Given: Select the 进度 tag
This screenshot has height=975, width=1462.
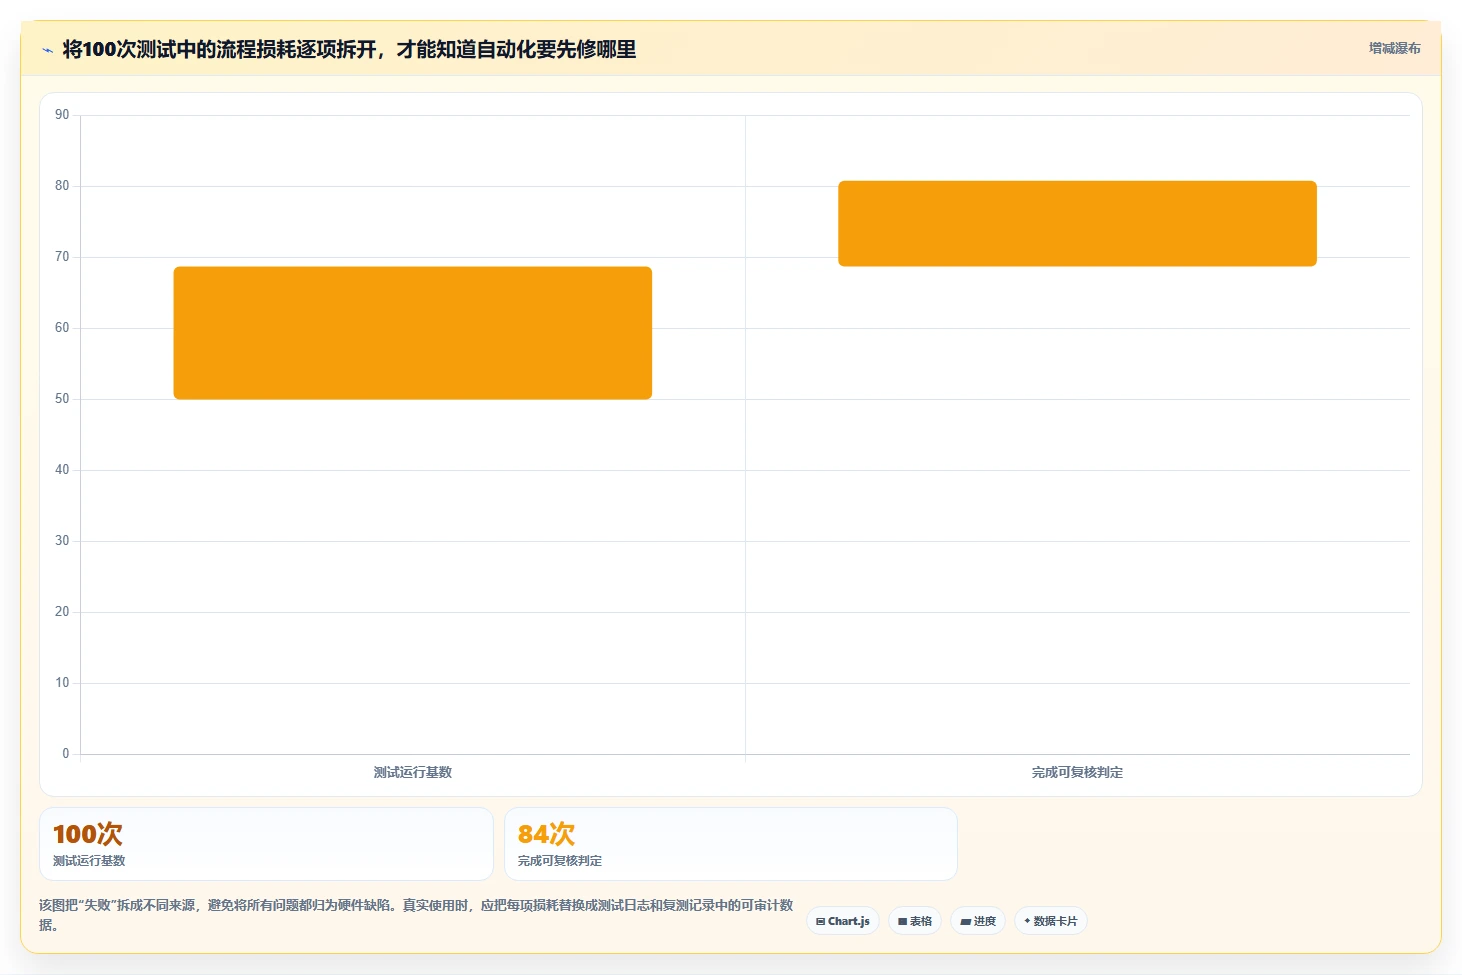Looking at the screenshot, I should (978, 921).
